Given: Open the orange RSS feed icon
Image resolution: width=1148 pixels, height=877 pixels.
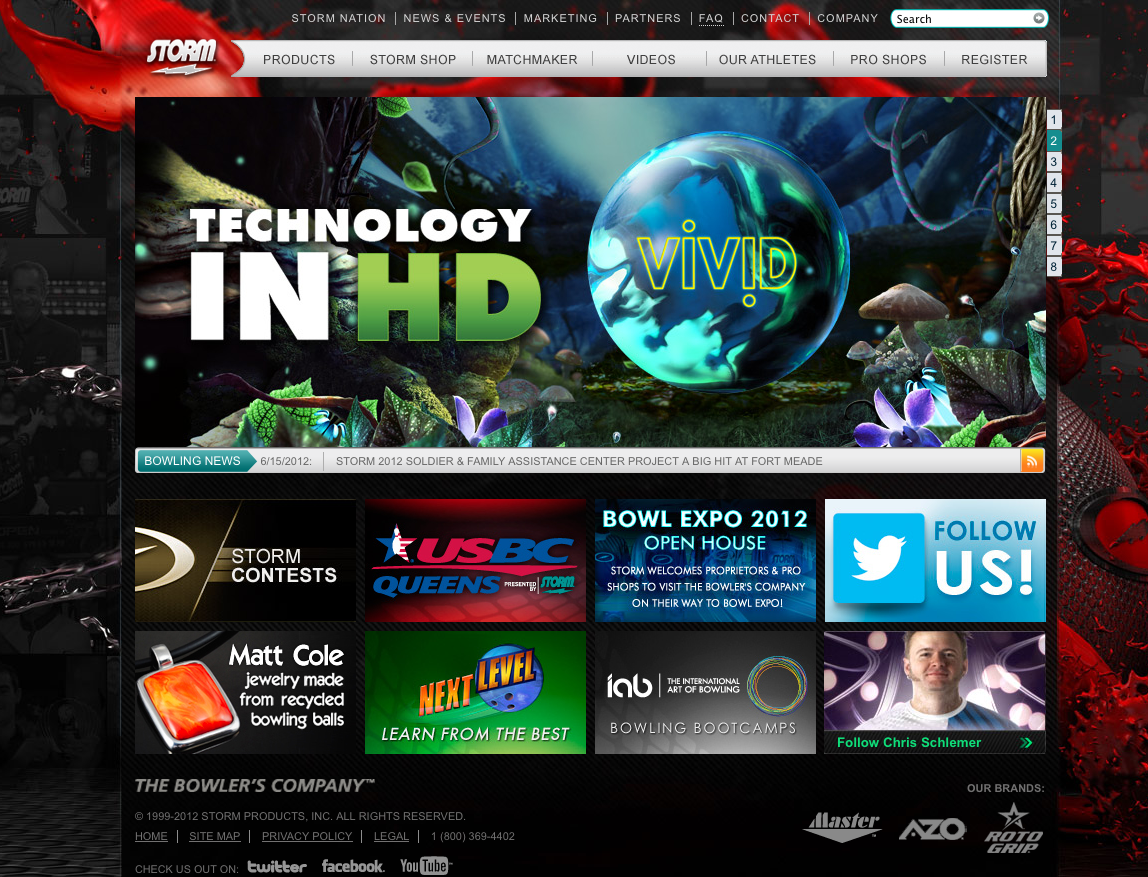Looking at the screenshot, I should click(1032, 460).
